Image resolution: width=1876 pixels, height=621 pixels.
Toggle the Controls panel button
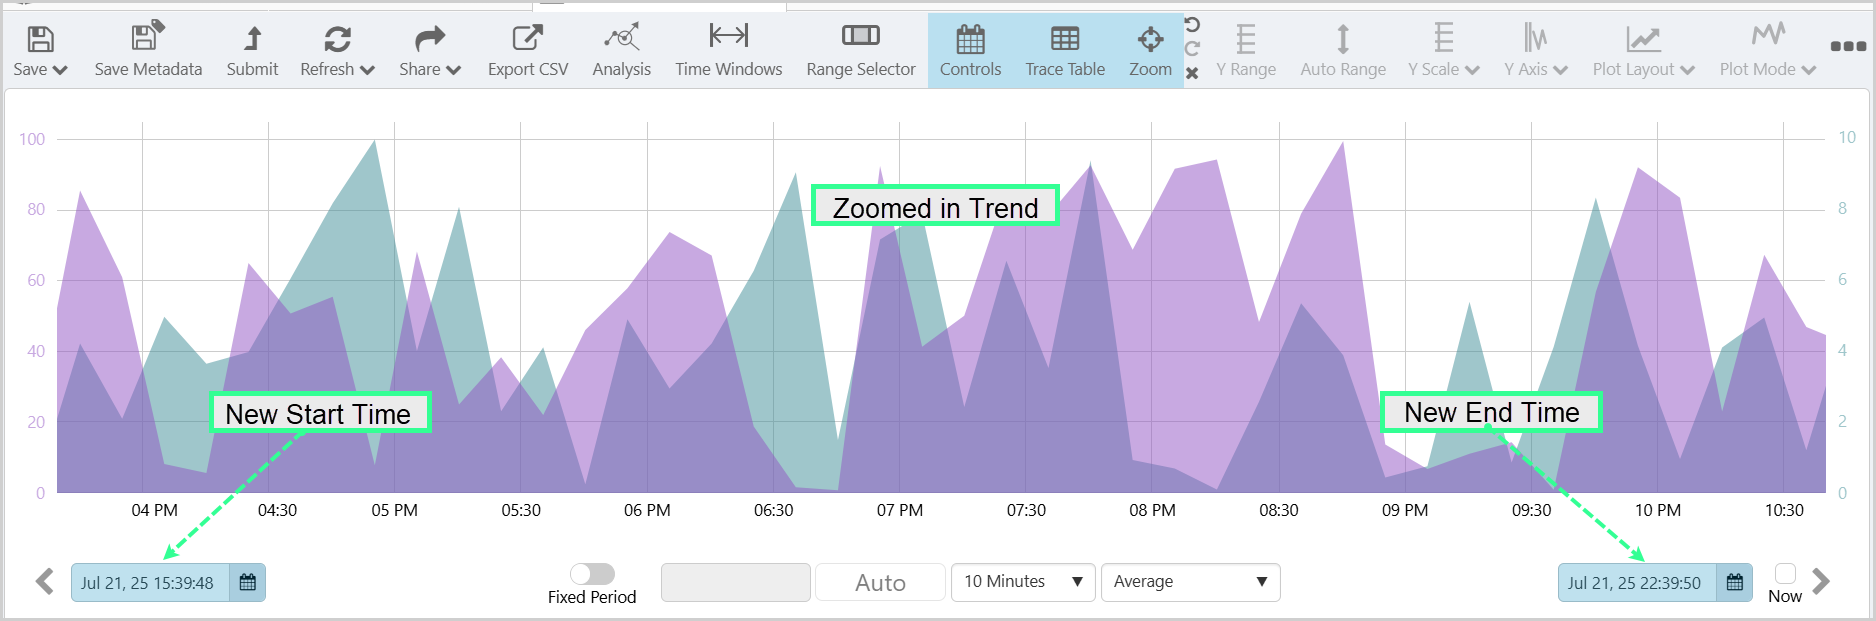[x=970, y=51]
